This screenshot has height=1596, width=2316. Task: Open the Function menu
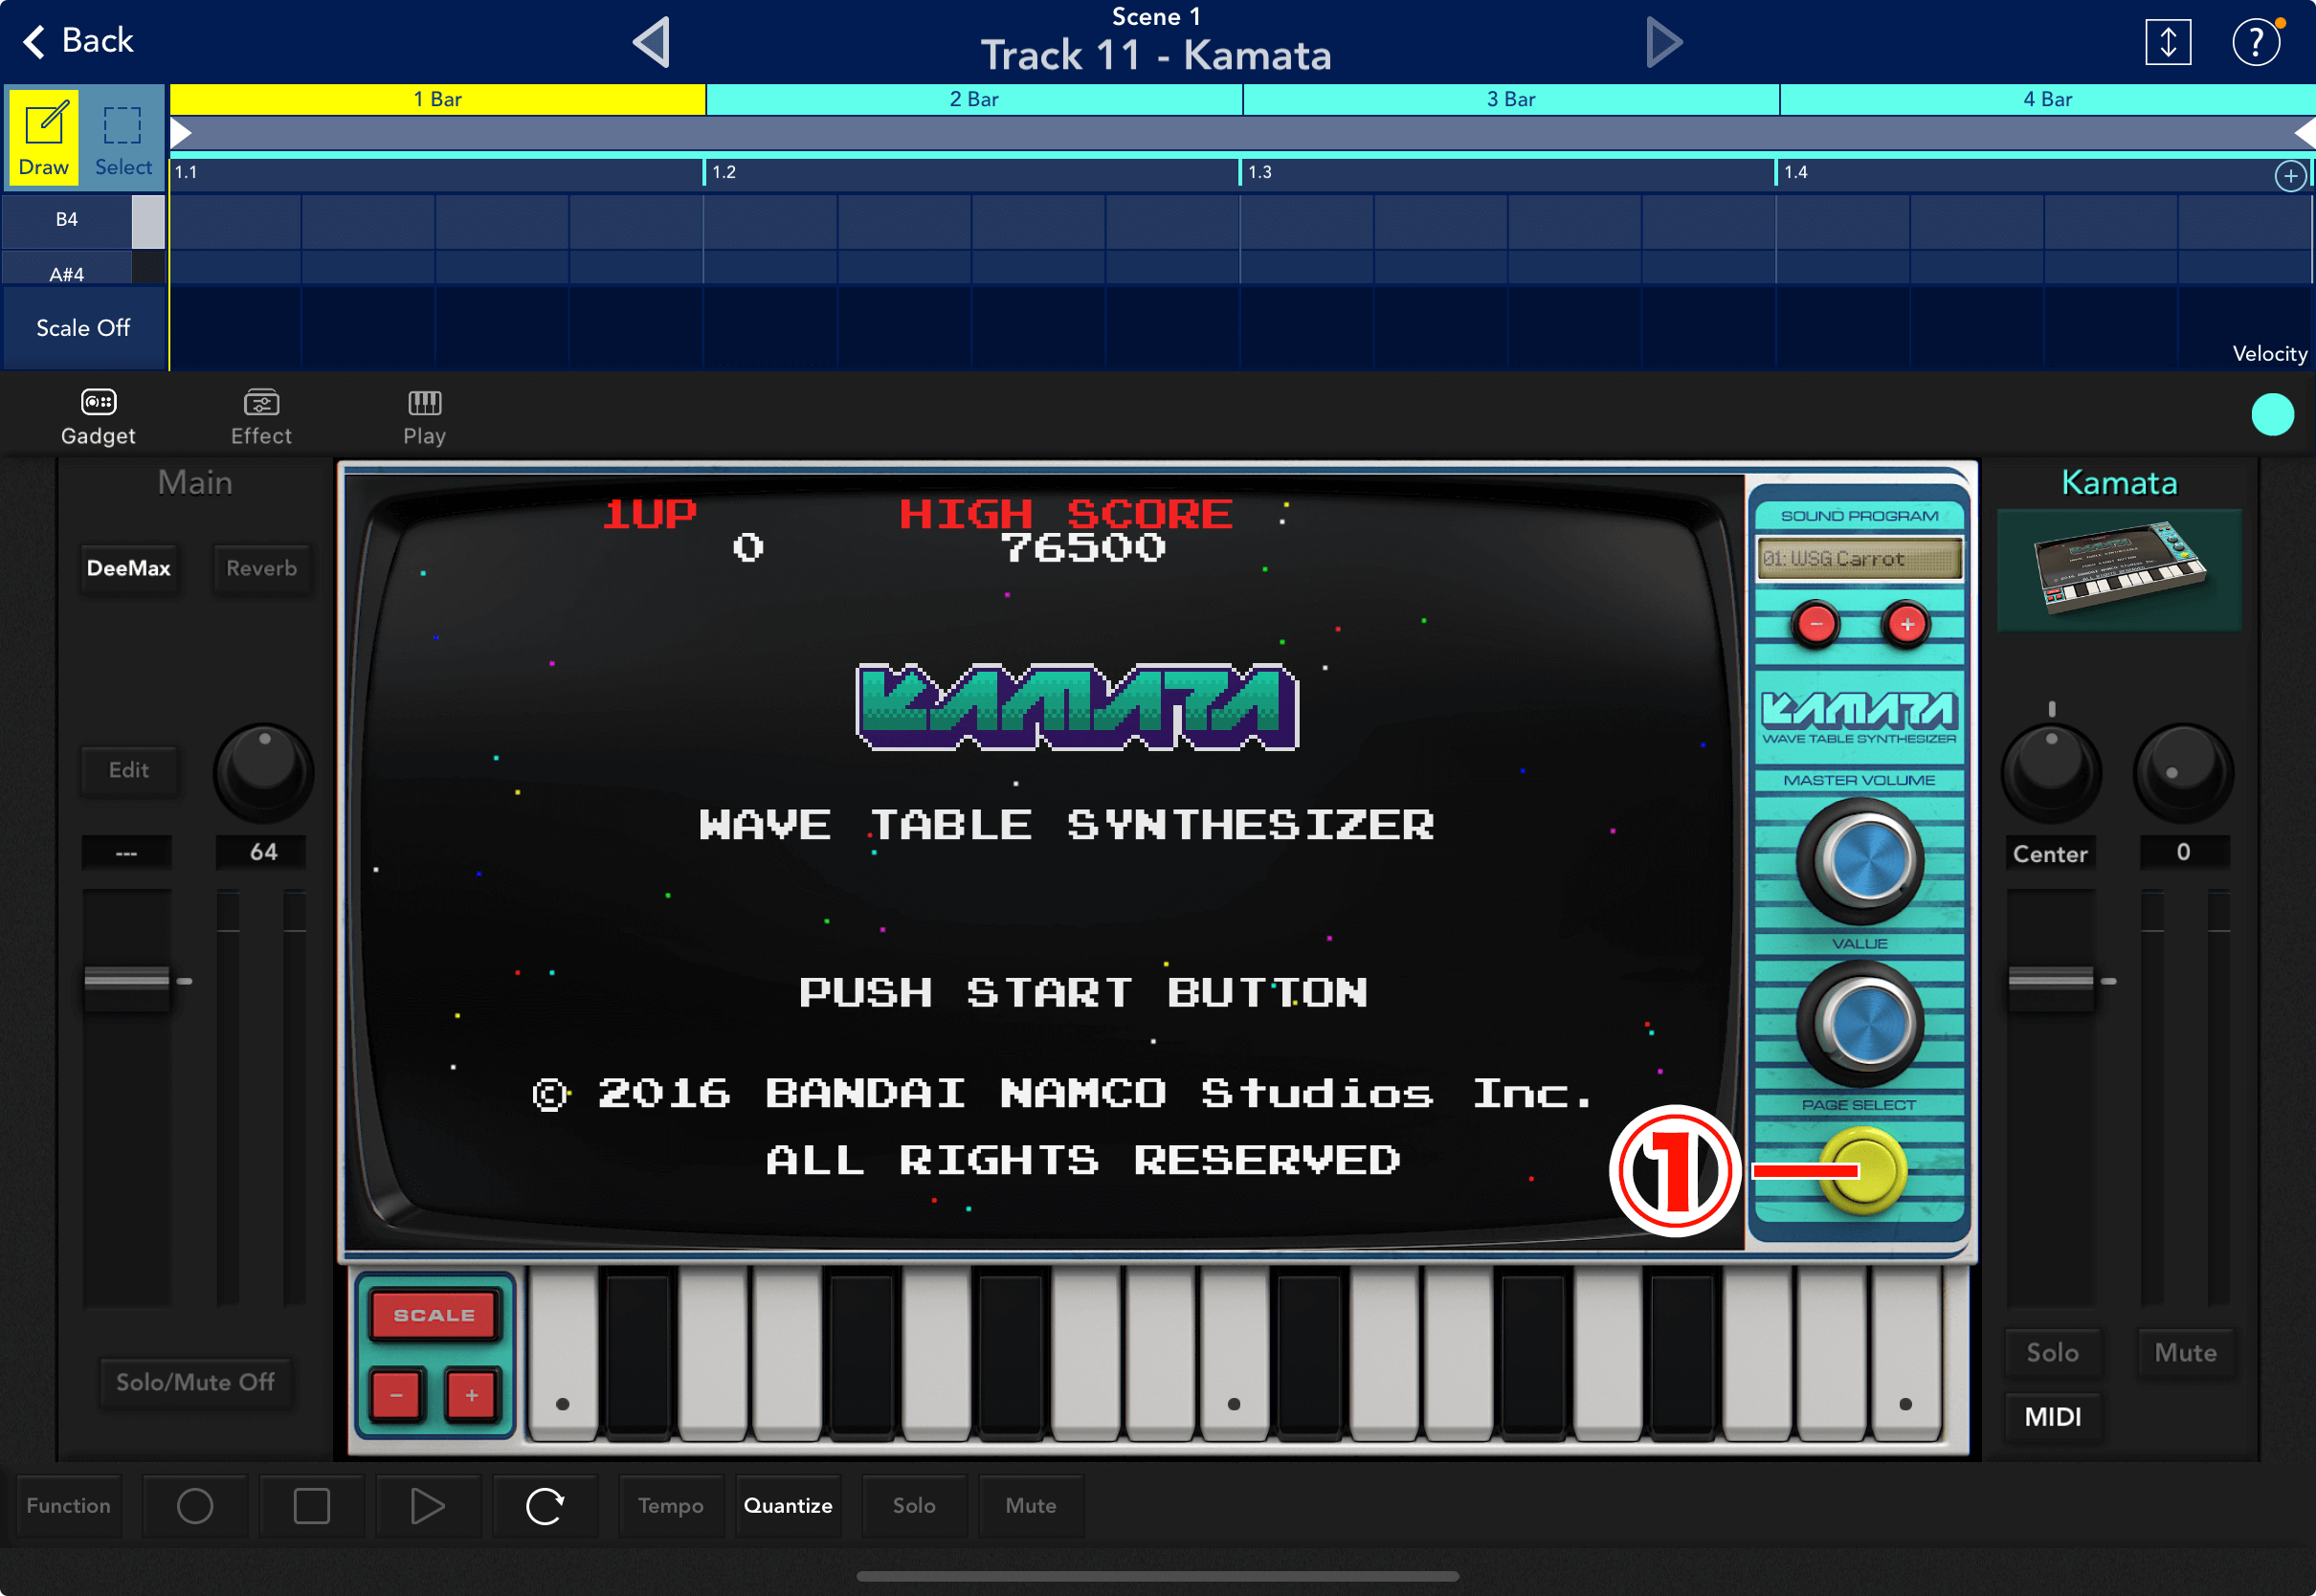point(68,1505)
